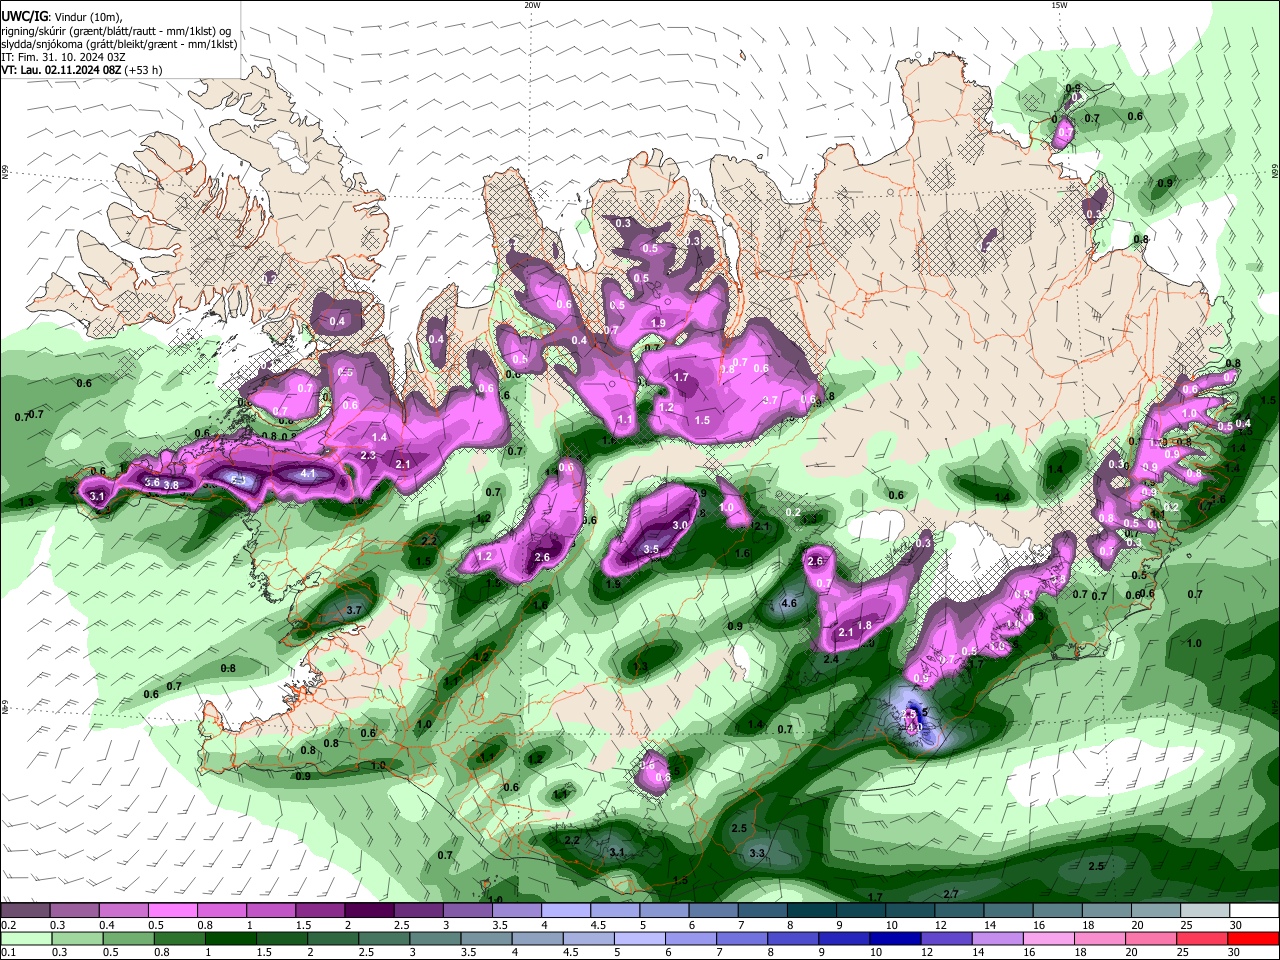
Task: Click the navy blue swatch near rain value 10
Action: [x=893, y=938]
